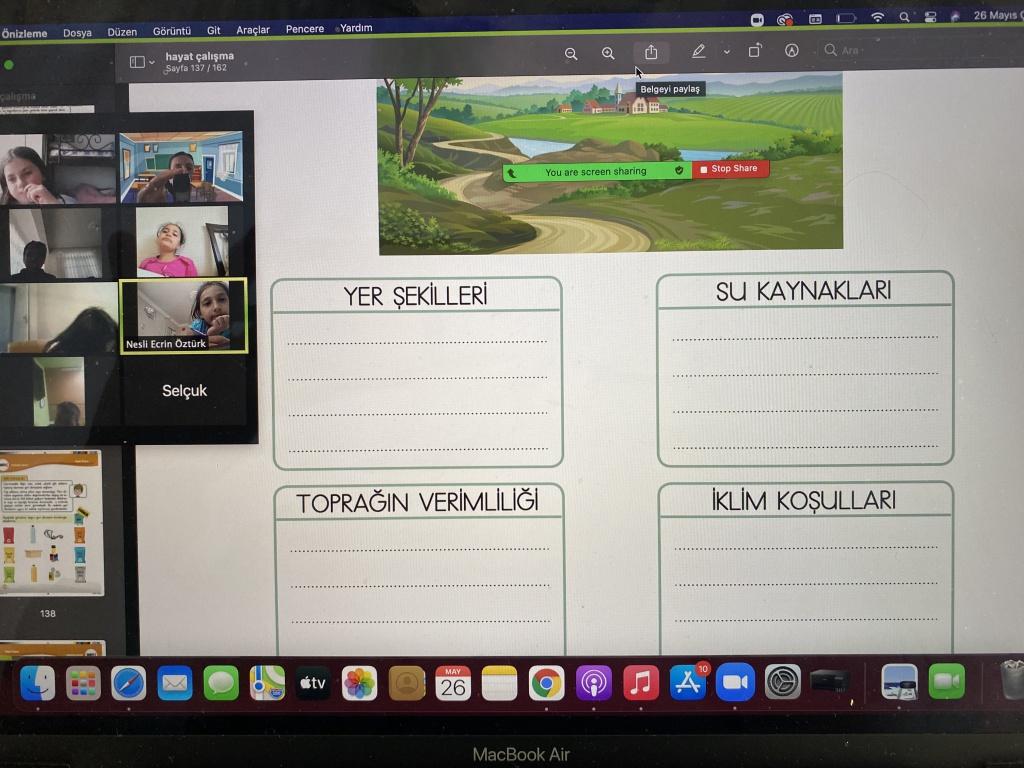The width and height of the screenshot is (1024, 768).
Task: Click the zoom in magnifier icon
Action: 608,54
